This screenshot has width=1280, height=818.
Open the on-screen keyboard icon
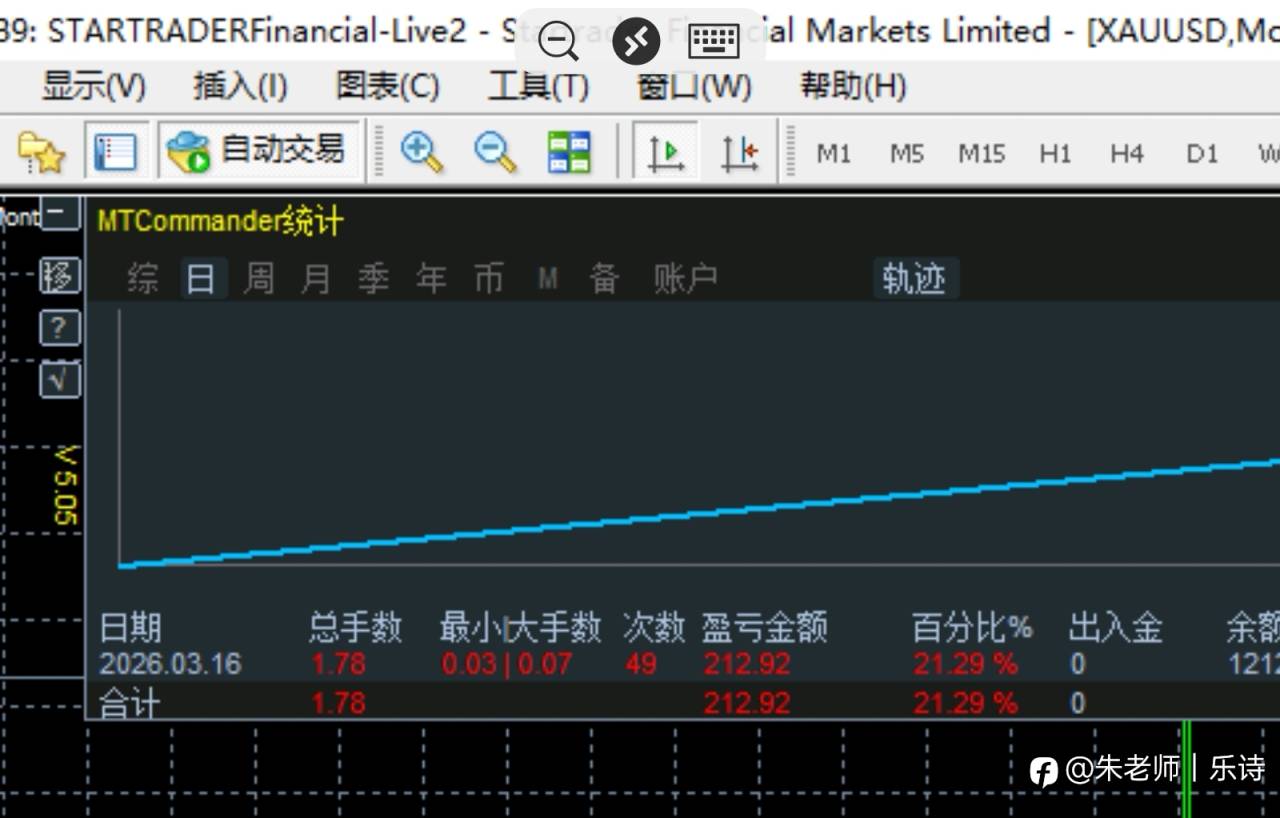pos(714,41)
